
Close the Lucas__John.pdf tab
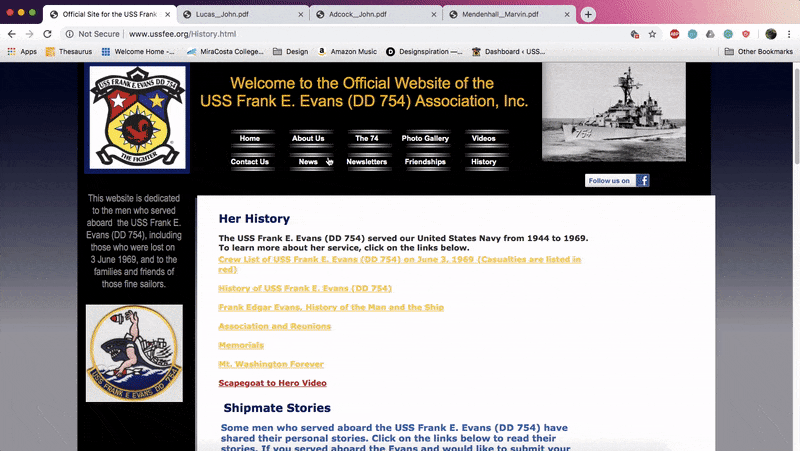pyautogui.click(x=301, y=14)
